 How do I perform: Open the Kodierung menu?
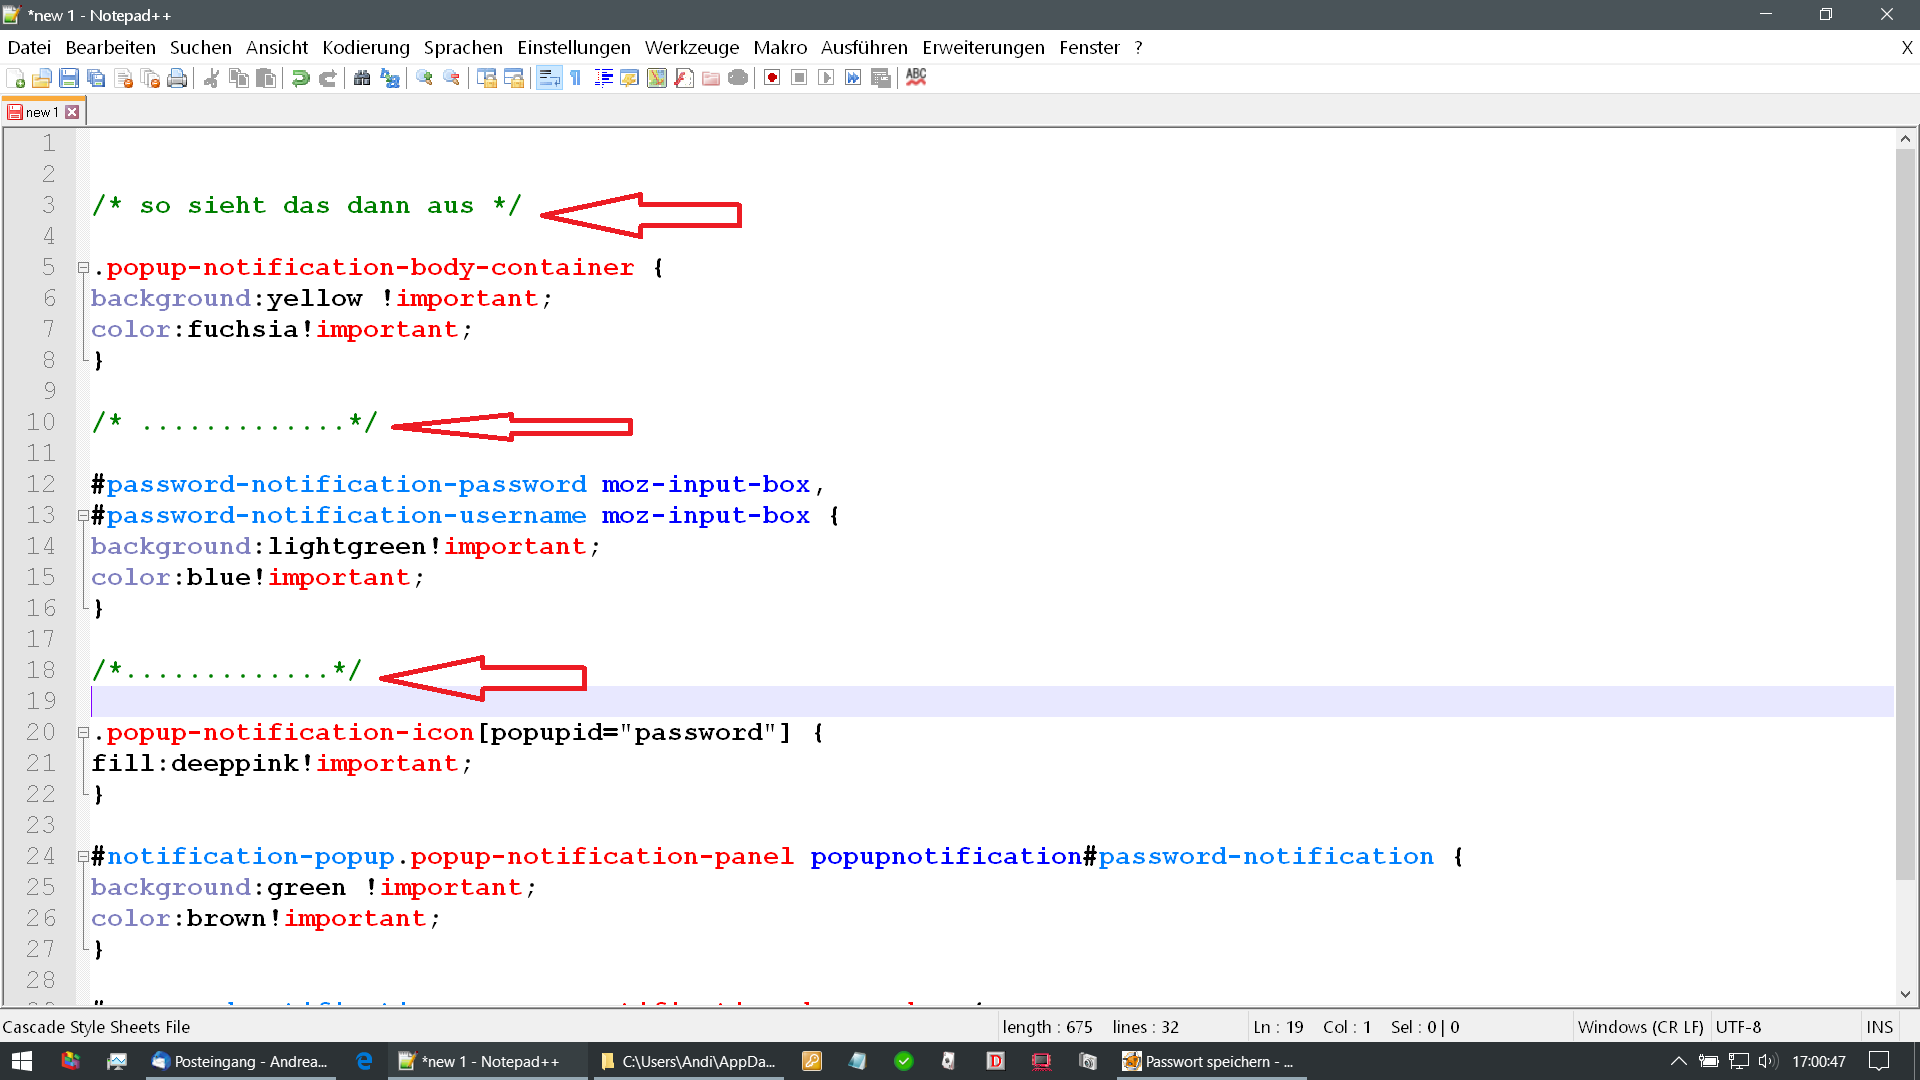point(365,47)
